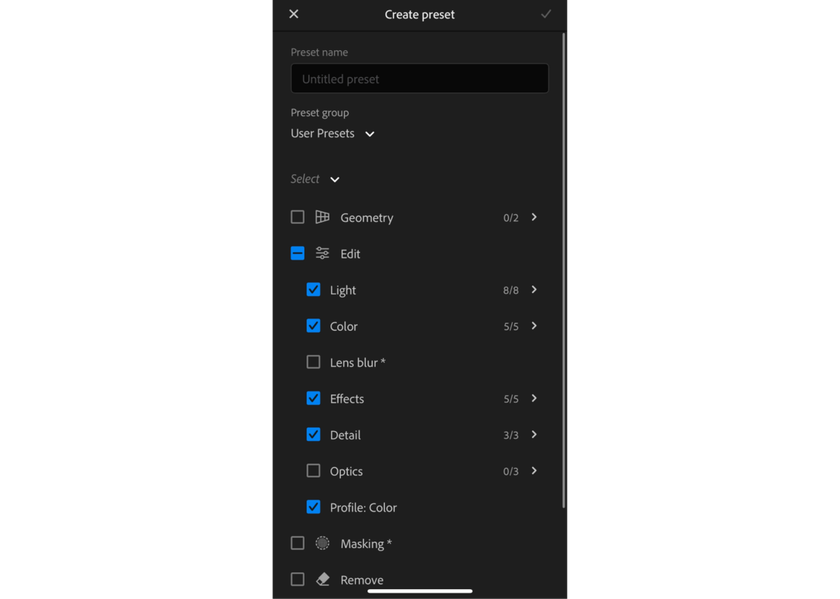The width and height of the screenshot is (840, 599).
Task: Expand the Effects section chevron
Action: click(x=533, y=398)
